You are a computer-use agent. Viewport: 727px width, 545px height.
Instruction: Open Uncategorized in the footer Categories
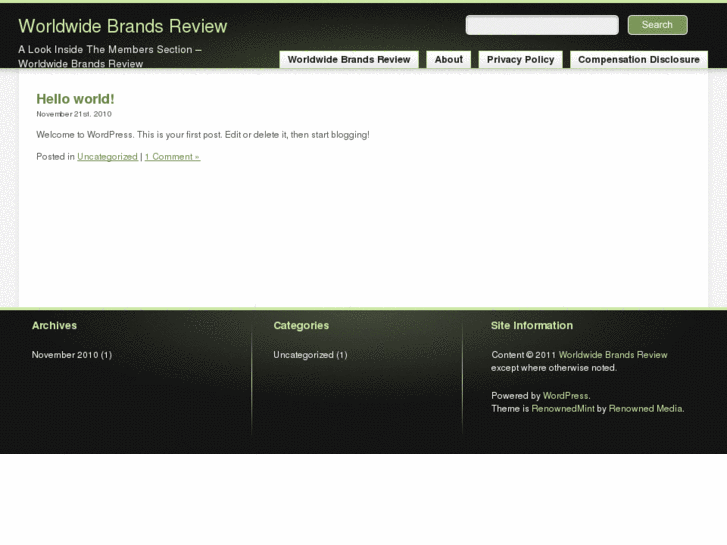[x=303, y=355]
